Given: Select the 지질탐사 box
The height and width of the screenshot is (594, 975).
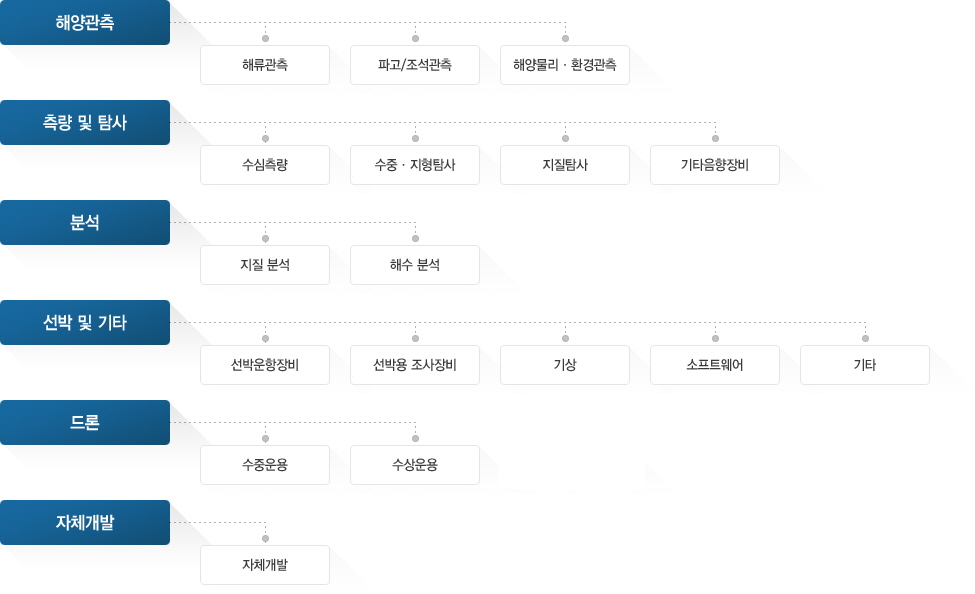Looking at the screenshot, I should click(x=565, y=165).
